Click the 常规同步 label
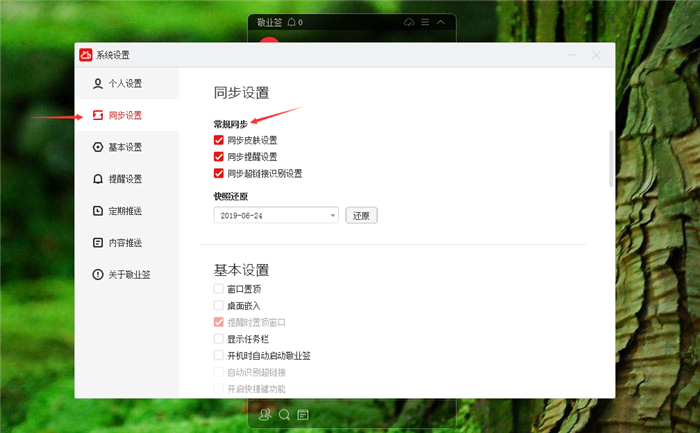 (230, 124)
